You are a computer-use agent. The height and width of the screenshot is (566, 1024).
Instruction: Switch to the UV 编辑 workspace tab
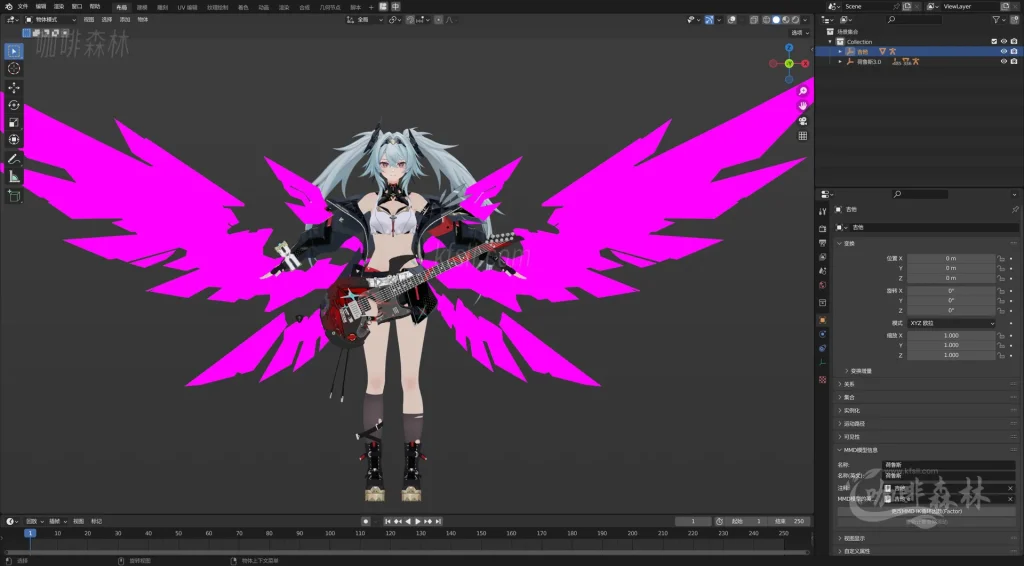(187, 7)
